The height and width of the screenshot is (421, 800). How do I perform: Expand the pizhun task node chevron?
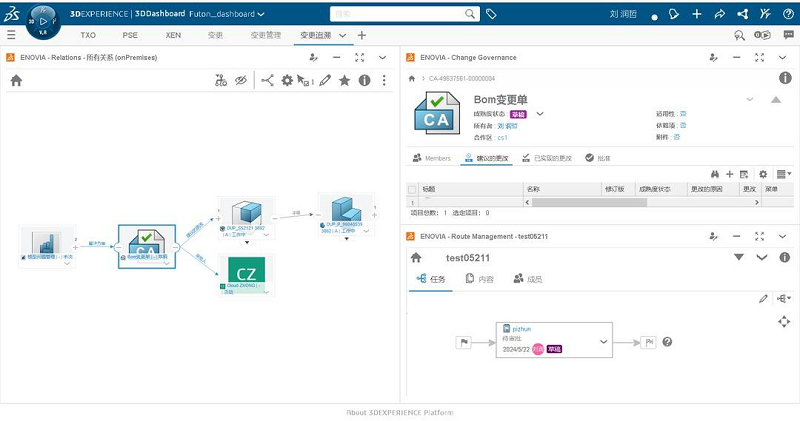point(603,341)
